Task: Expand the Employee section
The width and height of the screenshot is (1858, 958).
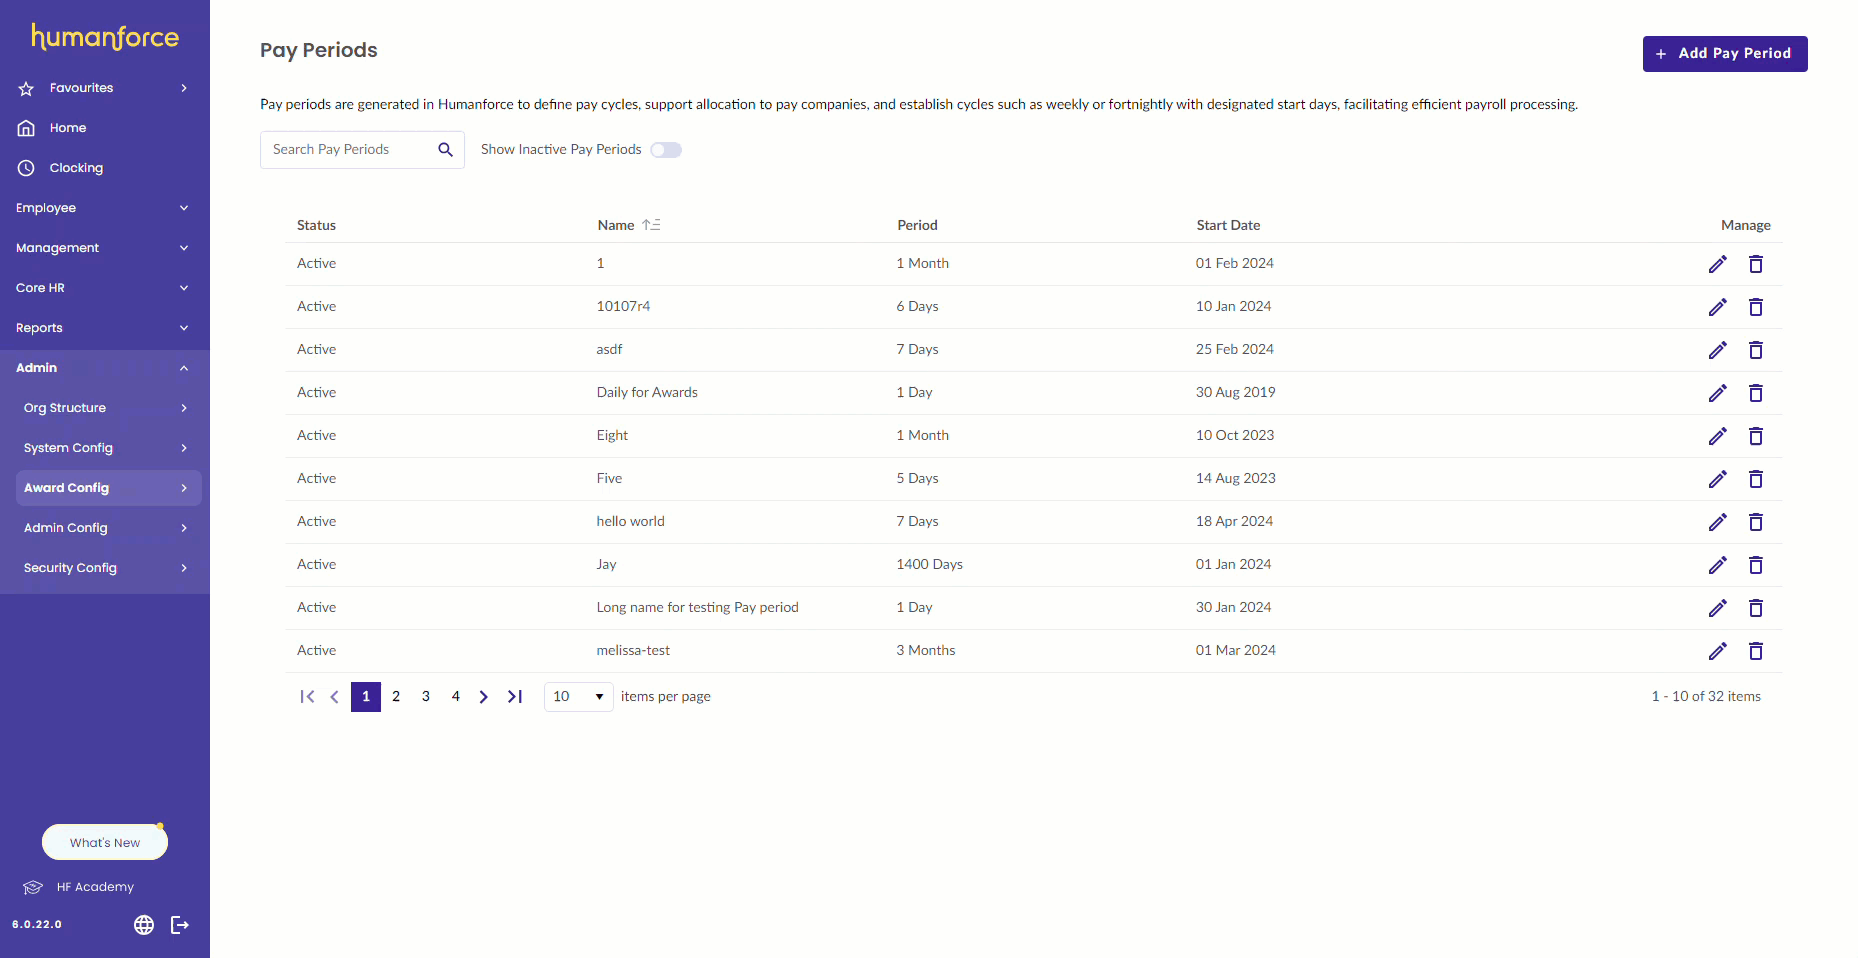Action: tap(105, 208)
